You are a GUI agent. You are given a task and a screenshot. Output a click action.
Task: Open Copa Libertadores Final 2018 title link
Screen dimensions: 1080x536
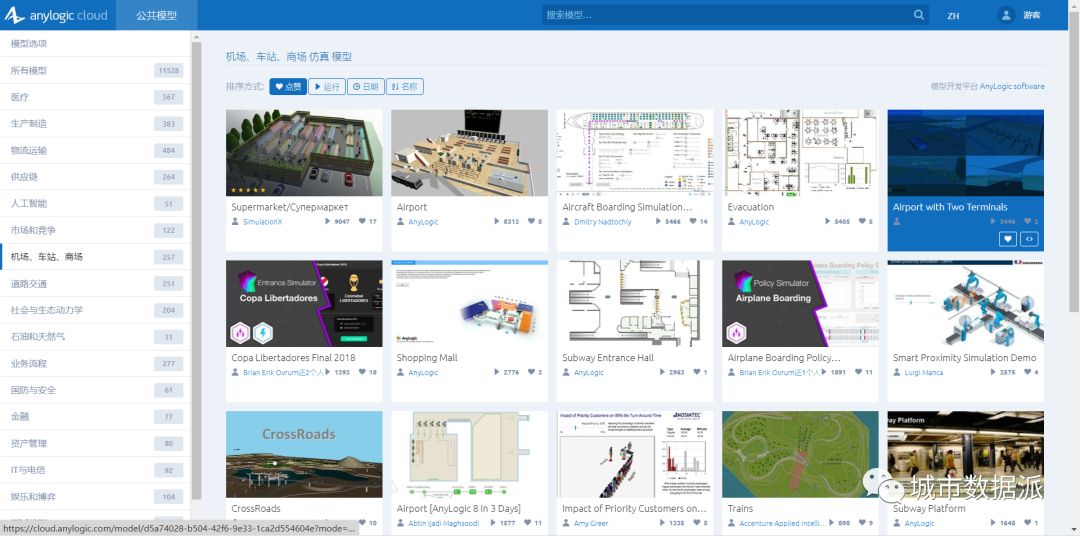[x=293, y=358]
